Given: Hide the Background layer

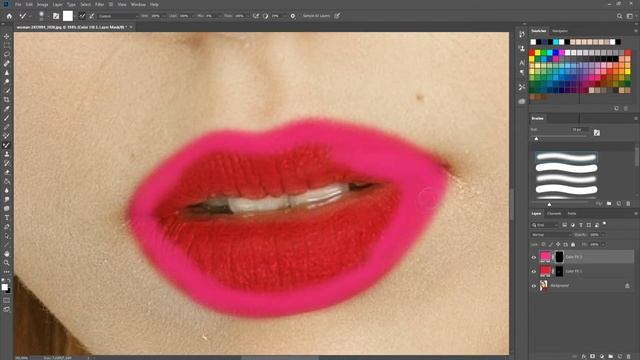Looking at the screenshot, I should 533,286.
